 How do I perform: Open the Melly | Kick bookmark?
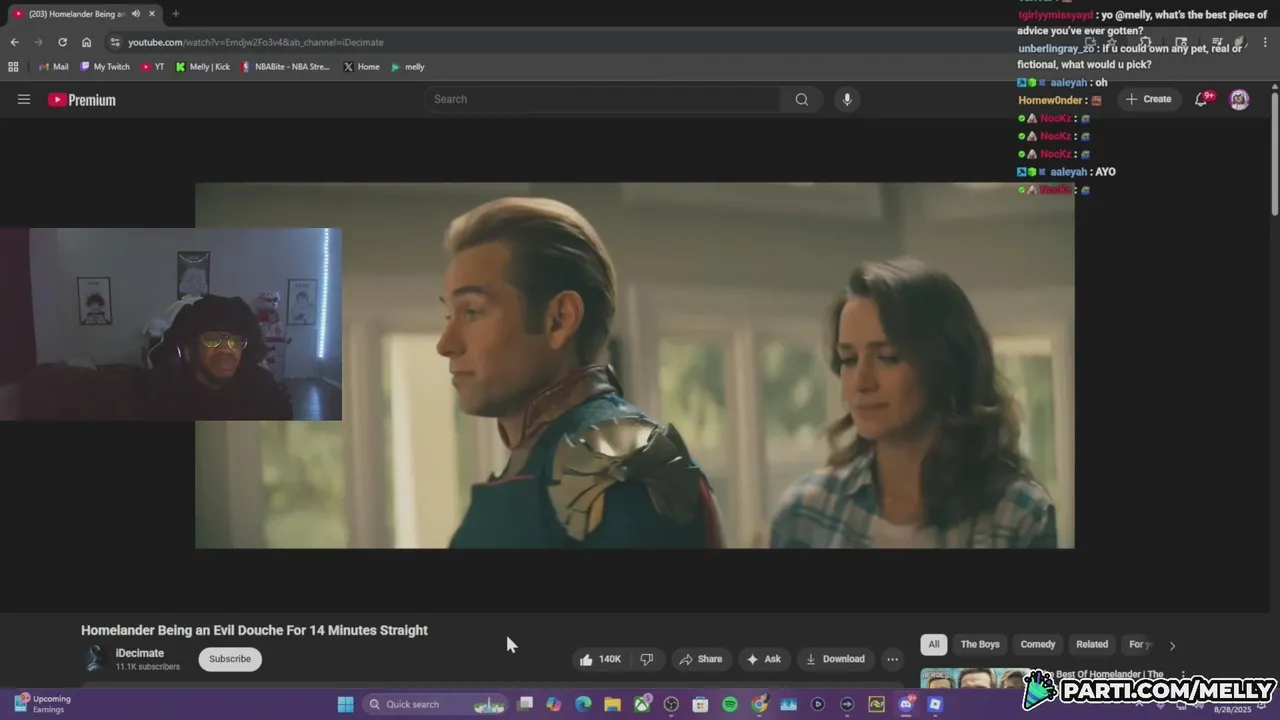[203, 67]
